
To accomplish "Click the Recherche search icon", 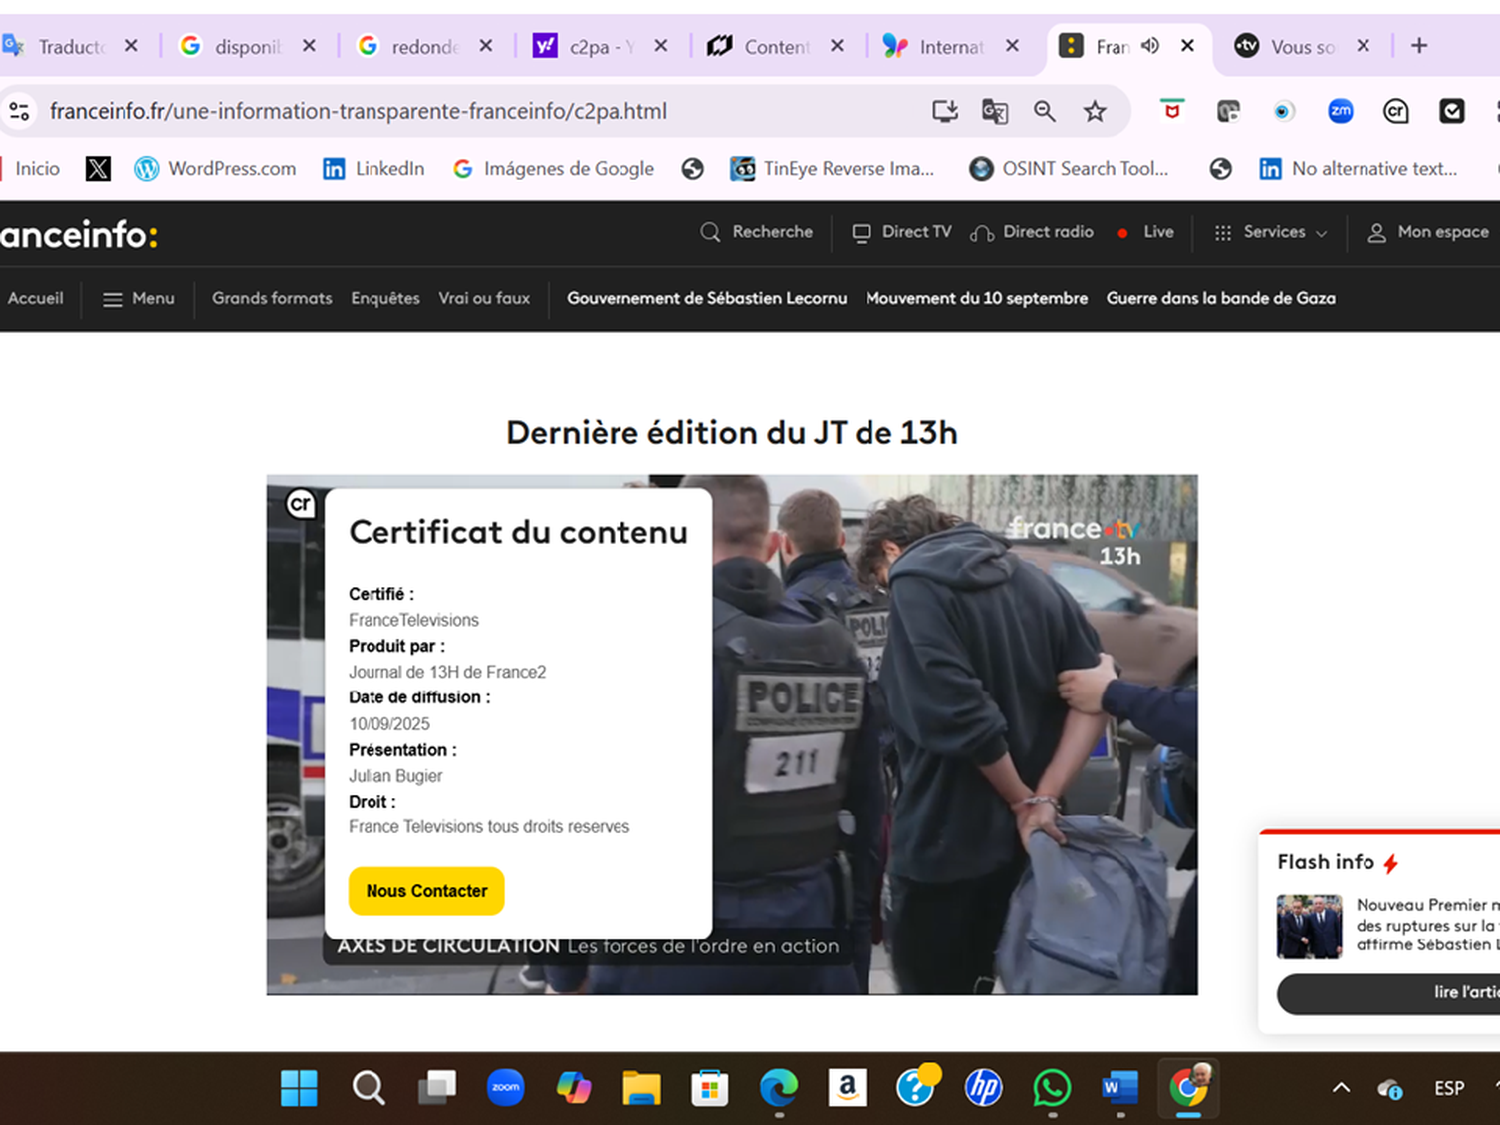I will 710,232.
